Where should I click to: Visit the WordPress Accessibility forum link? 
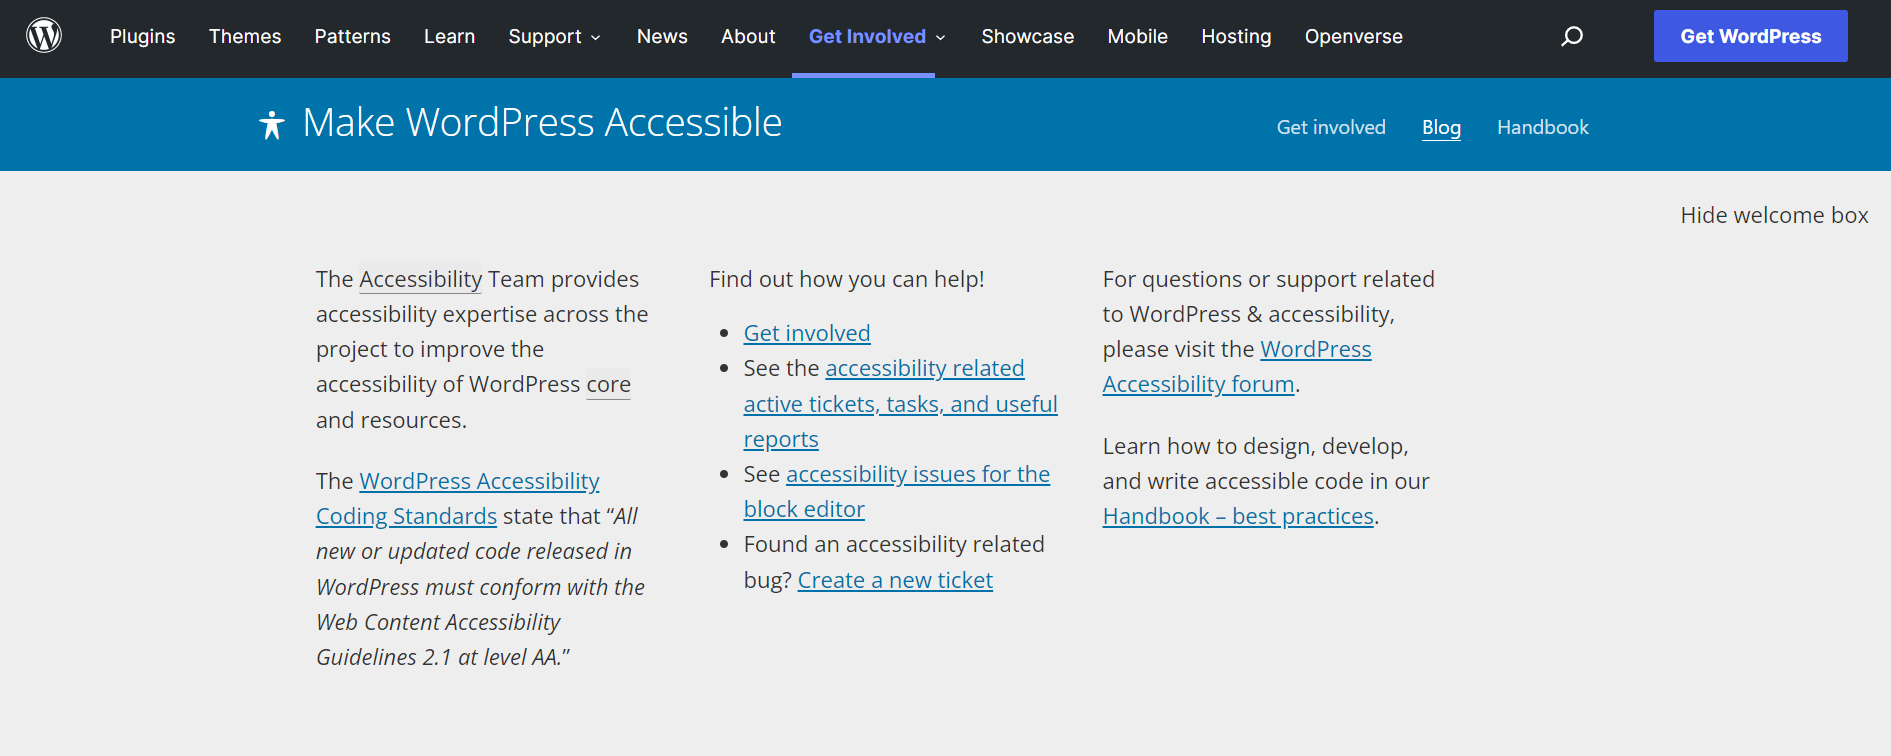tap(1237, 367)
